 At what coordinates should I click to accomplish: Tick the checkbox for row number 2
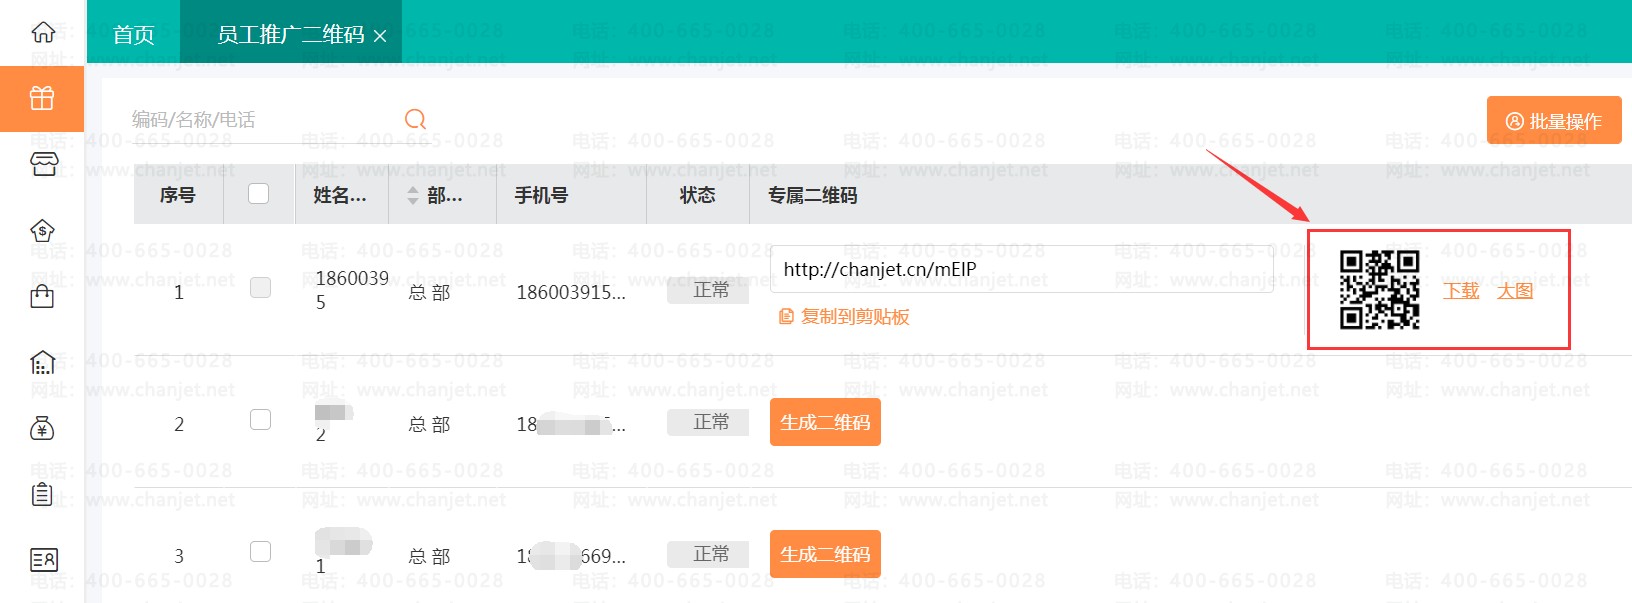(260, 420)
